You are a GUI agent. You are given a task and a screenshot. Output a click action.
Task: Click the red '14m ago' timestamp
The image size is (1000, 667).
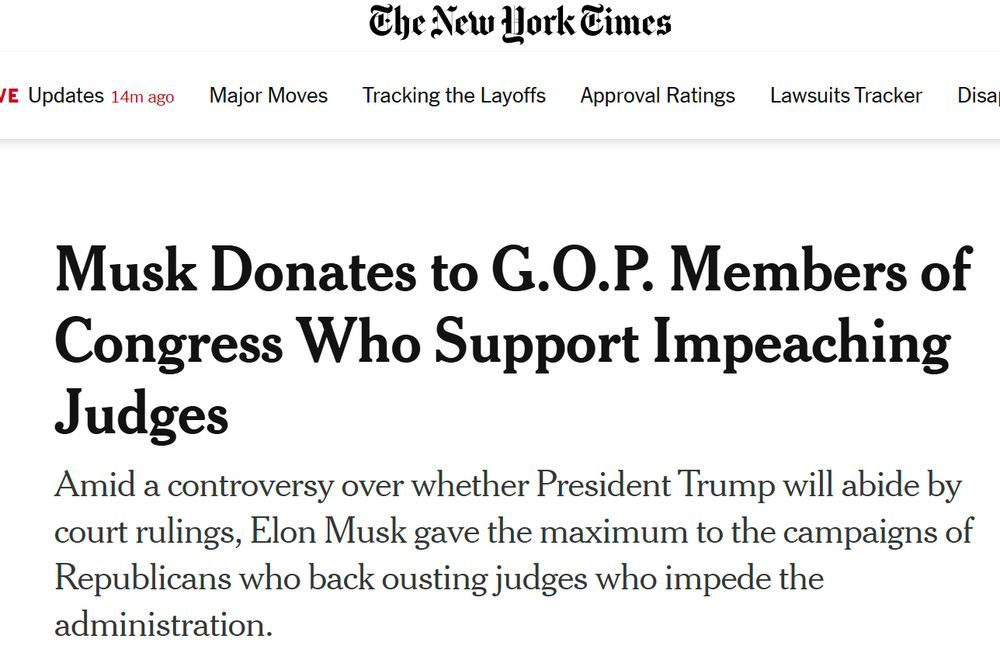tap(142, 97)
